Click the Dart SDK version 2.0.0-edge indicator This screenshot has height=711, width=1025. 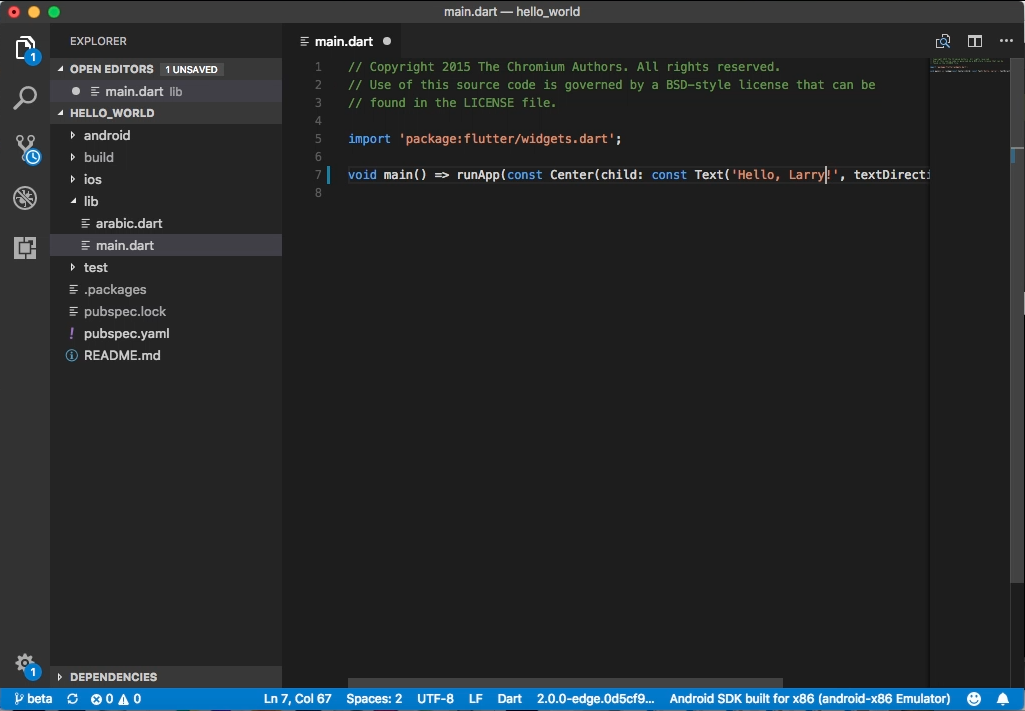pyautogui.click(x=596, y=699)
